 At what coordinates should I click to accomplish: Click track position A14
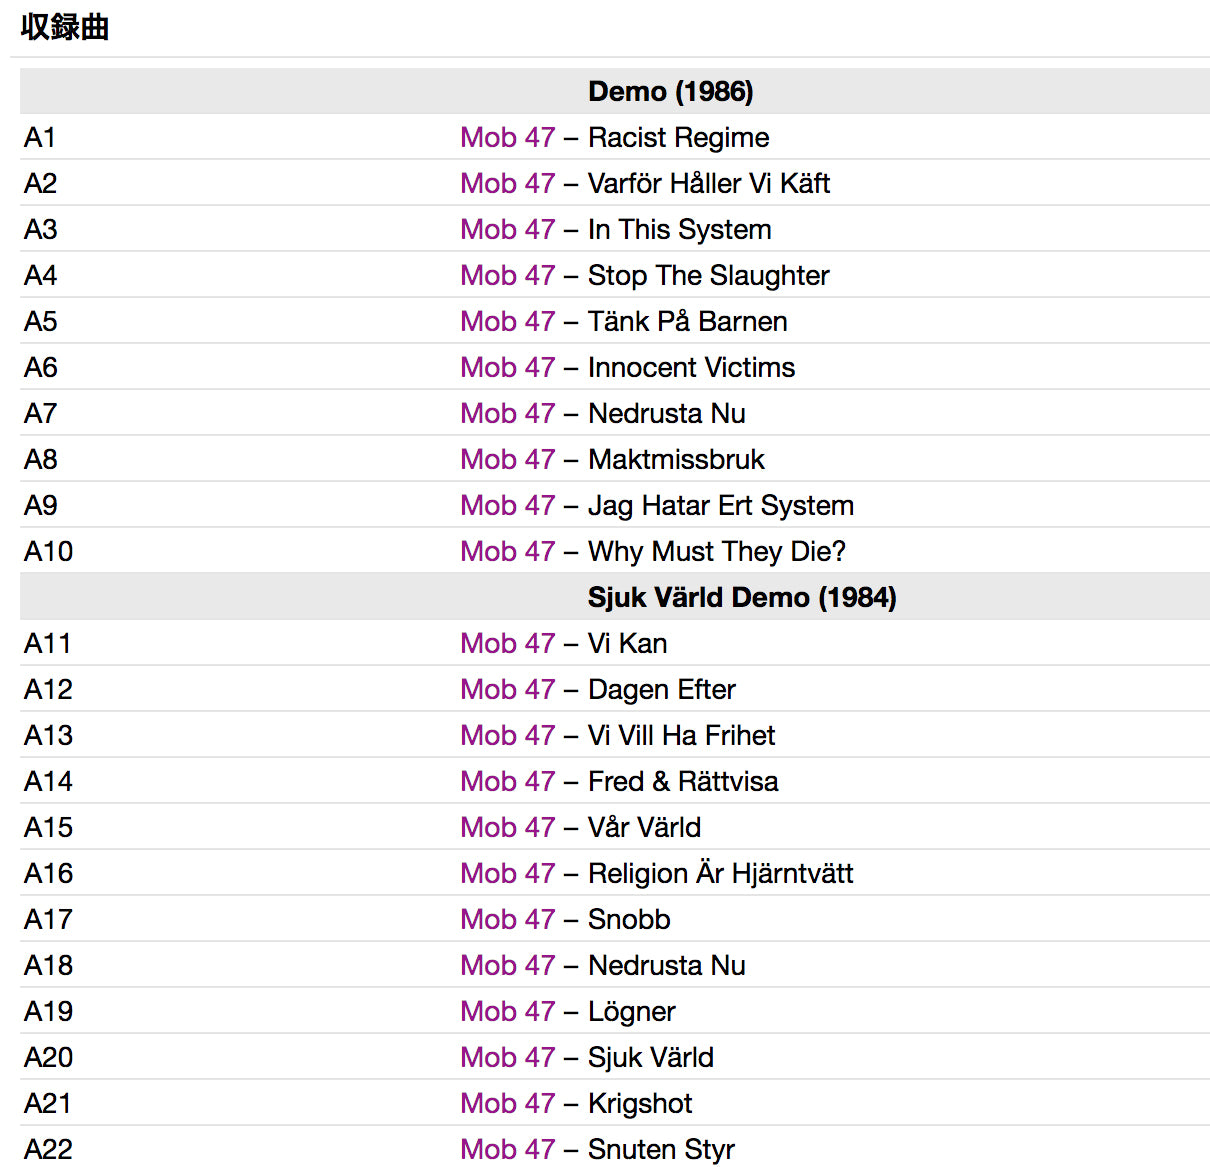point(49,781)
